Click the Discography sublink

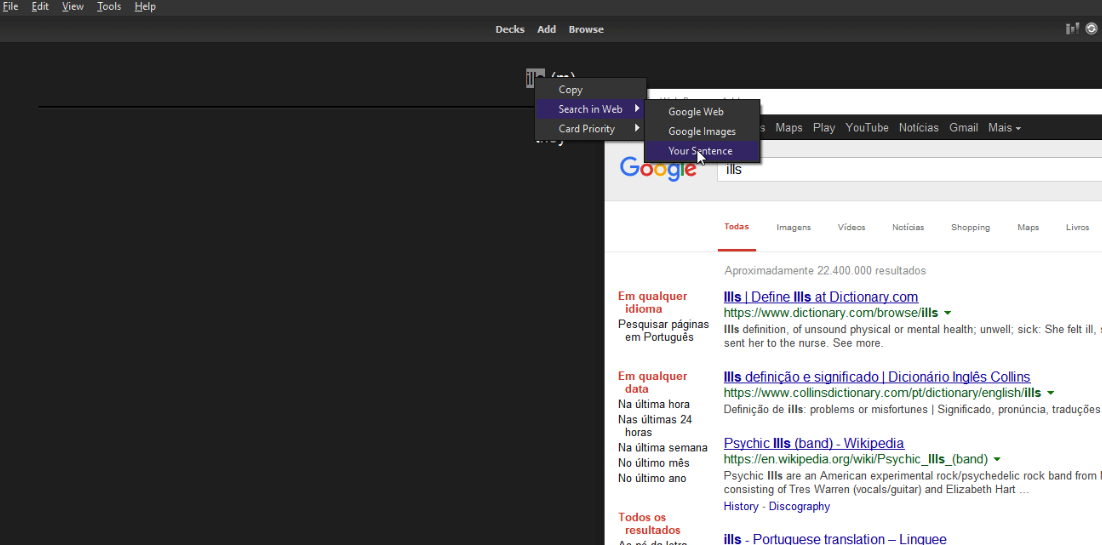pos(799,506)
